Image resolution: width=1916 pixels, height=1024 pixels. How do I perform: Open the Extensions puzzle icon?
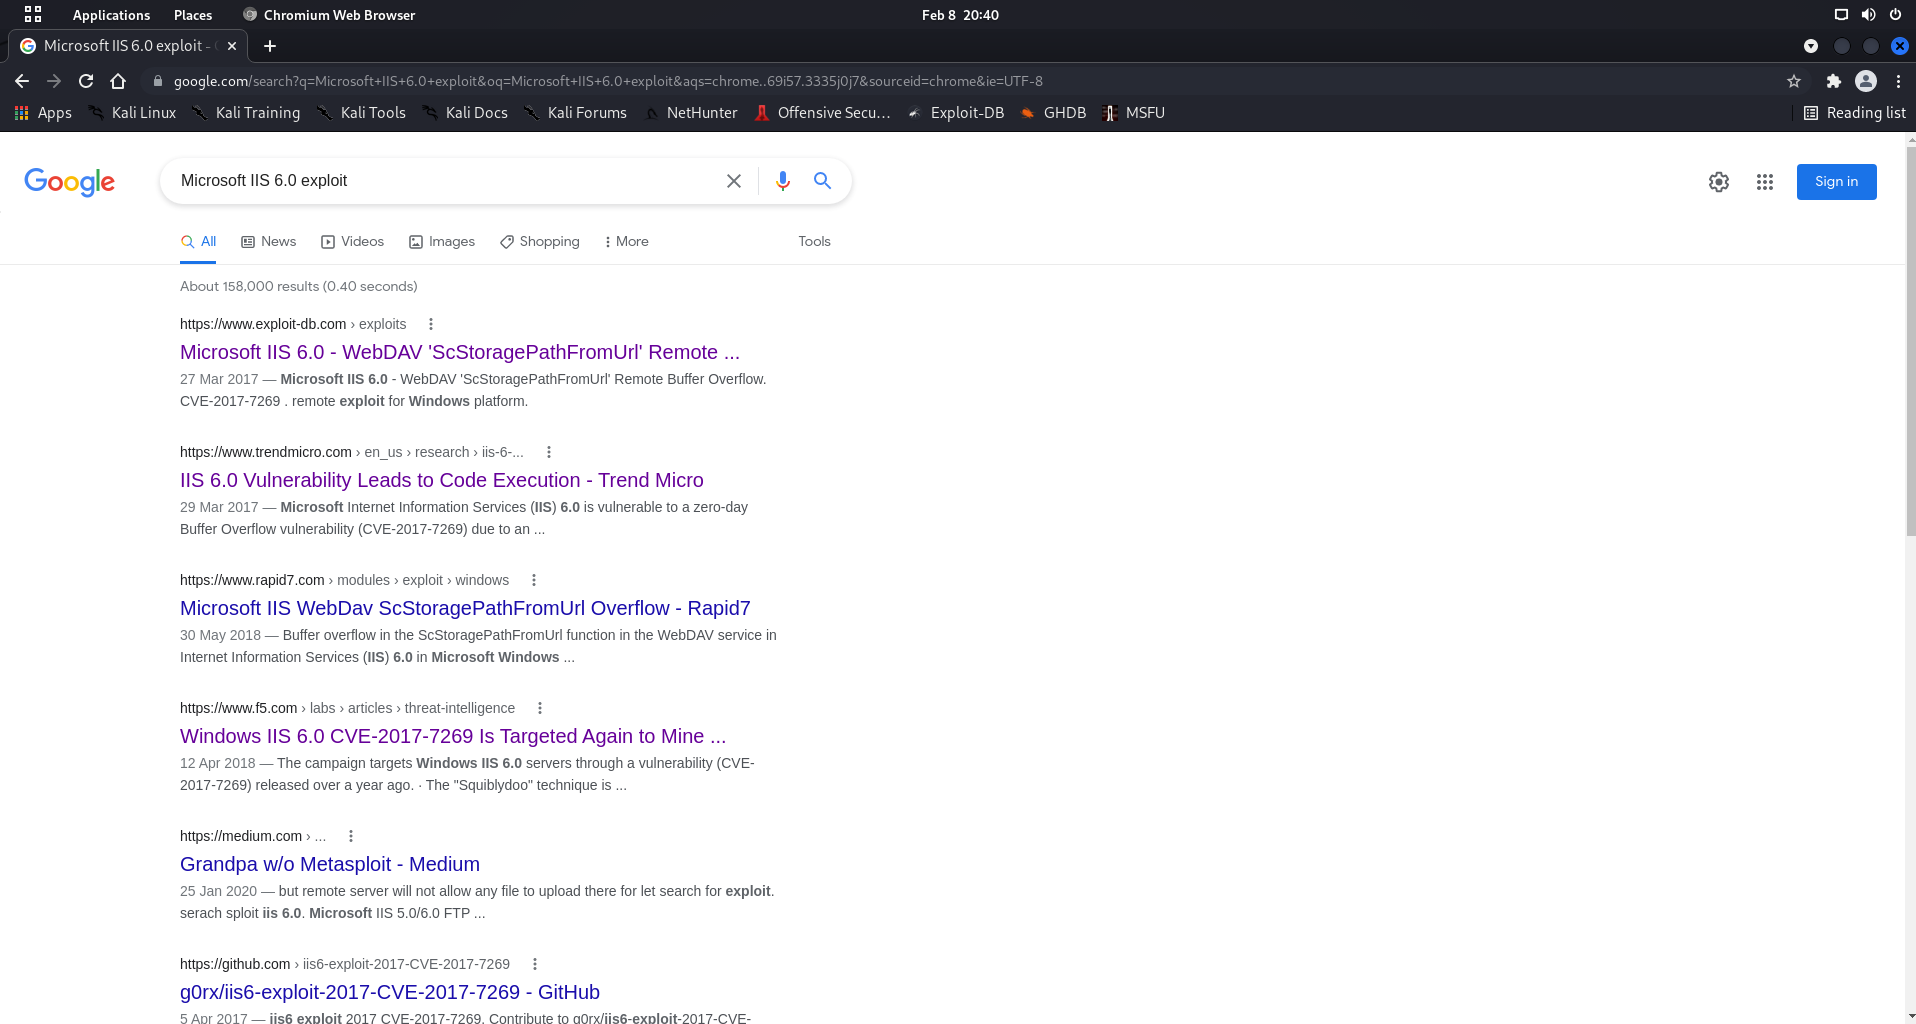[x=1833, y=81]
